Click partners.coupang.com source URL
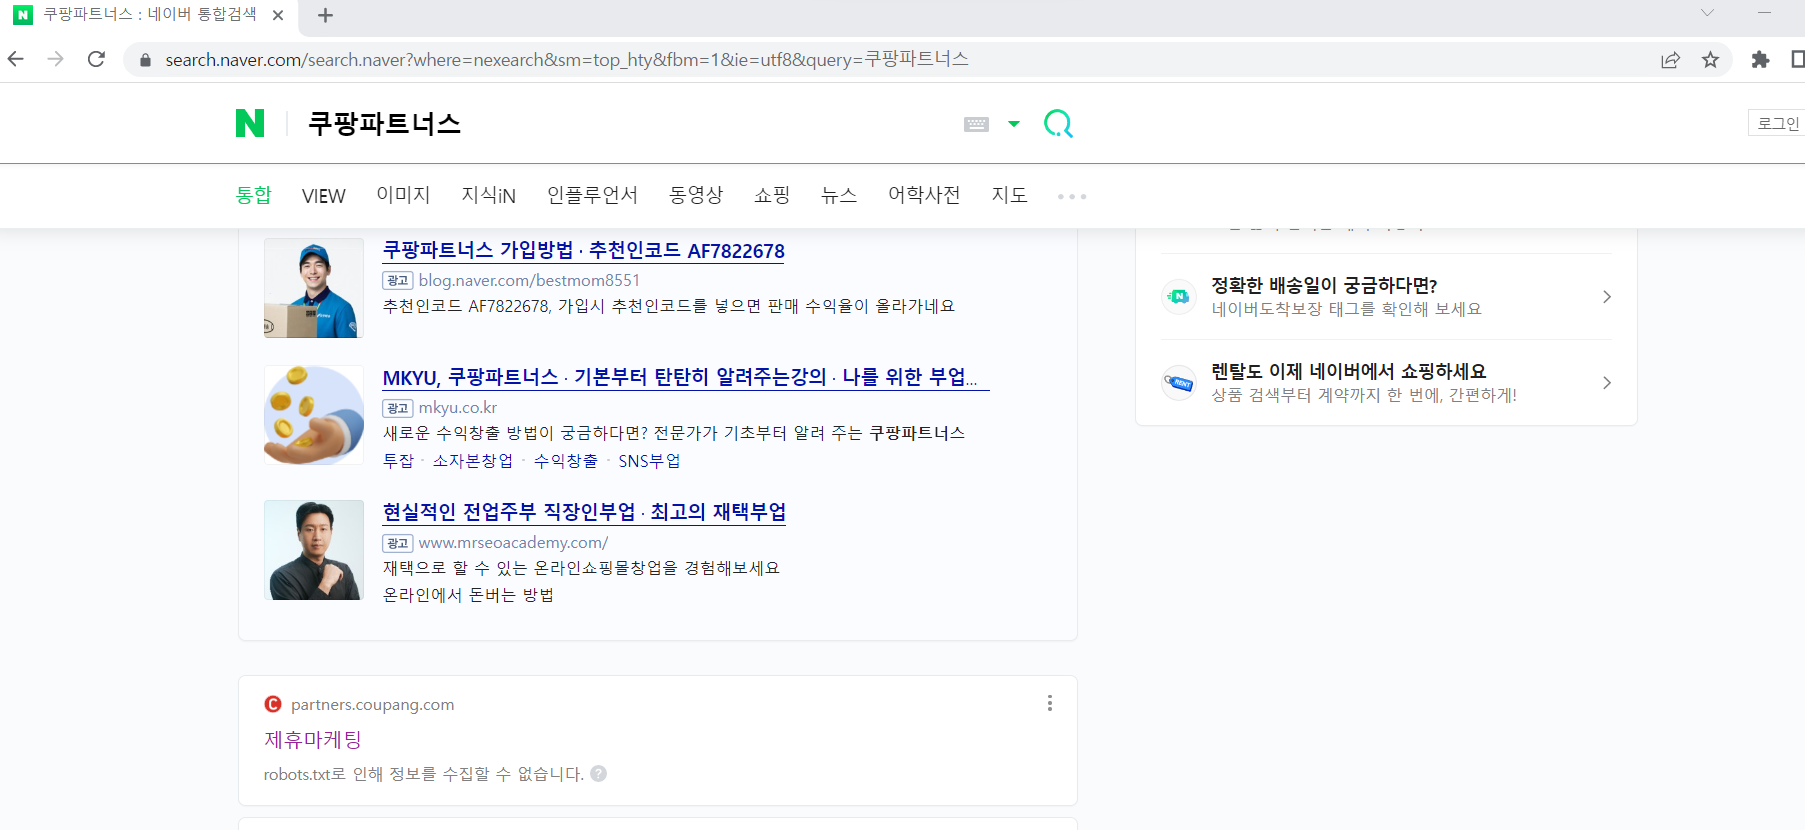The height and width of the screenshot is (830, 1805). tap(372, 704)
